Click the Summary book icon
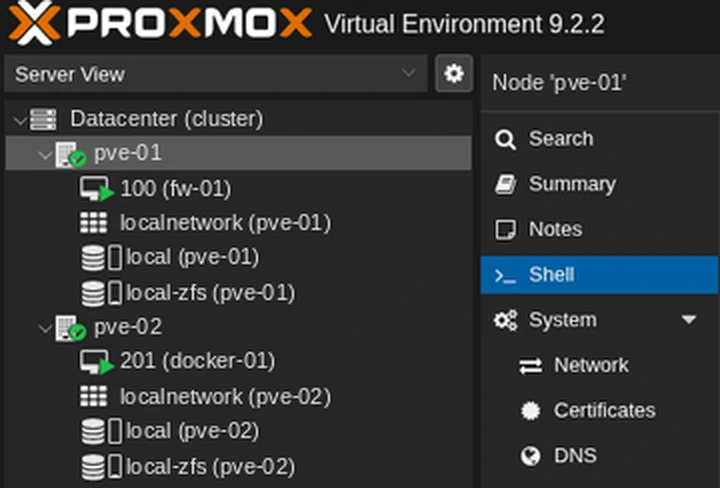This screenshot has height=488, width=720. click(x=505, y=185)
